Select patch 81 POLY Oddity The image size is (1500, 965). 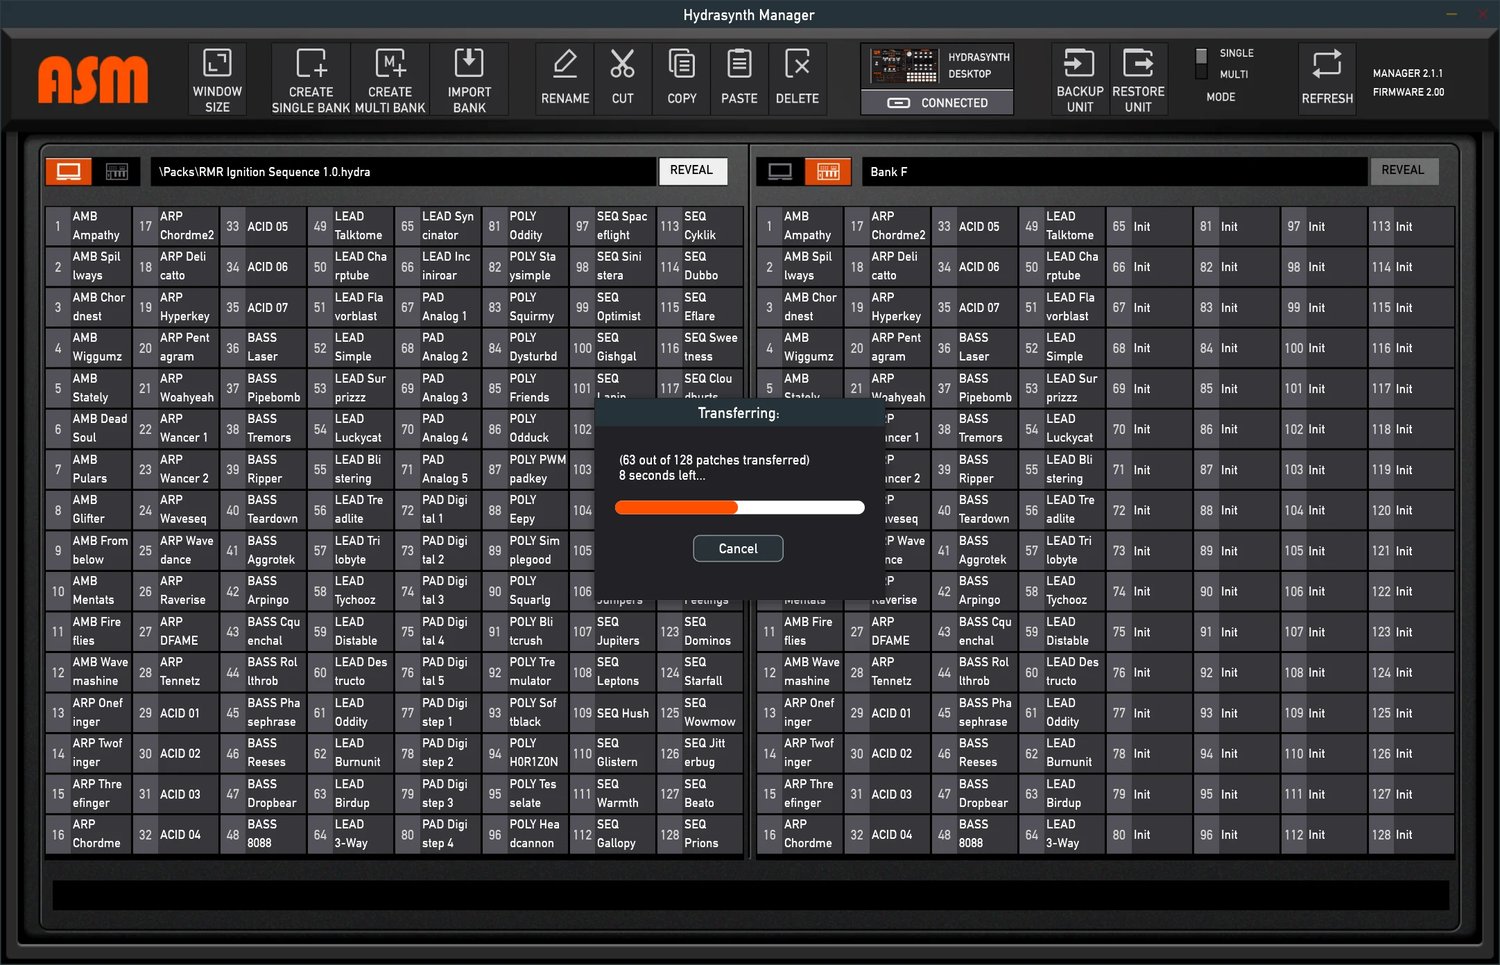click(x=526, y=226)
